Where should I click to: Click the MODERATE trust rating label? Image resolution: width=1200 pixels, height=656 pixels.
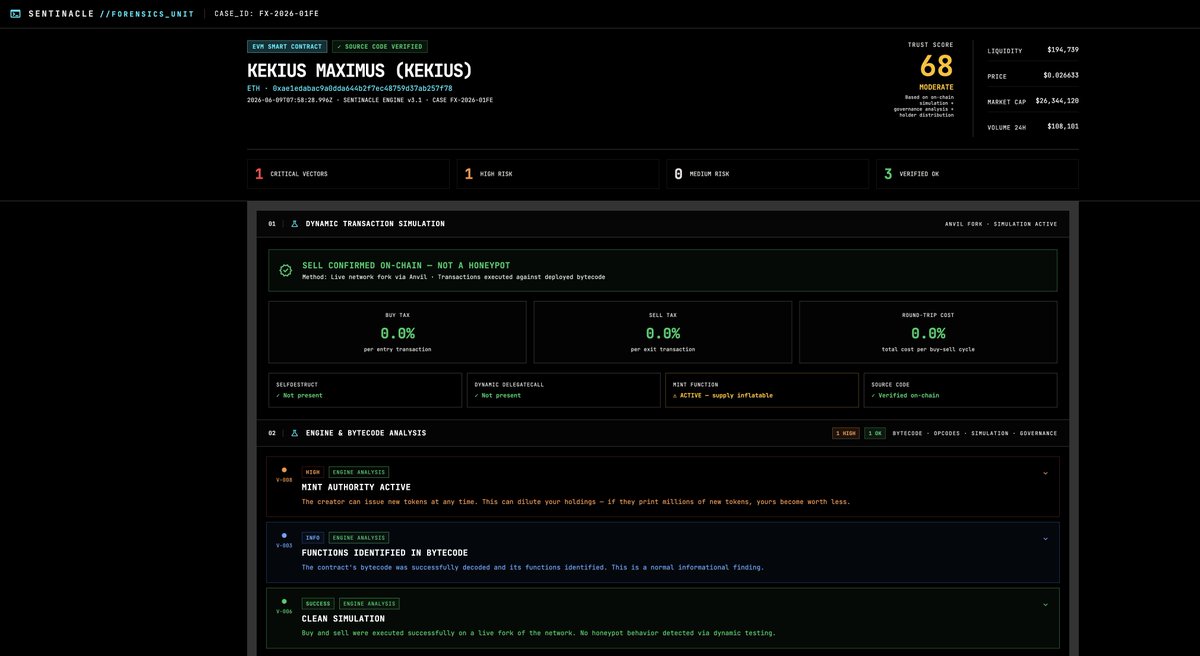[x=936, y=87]
